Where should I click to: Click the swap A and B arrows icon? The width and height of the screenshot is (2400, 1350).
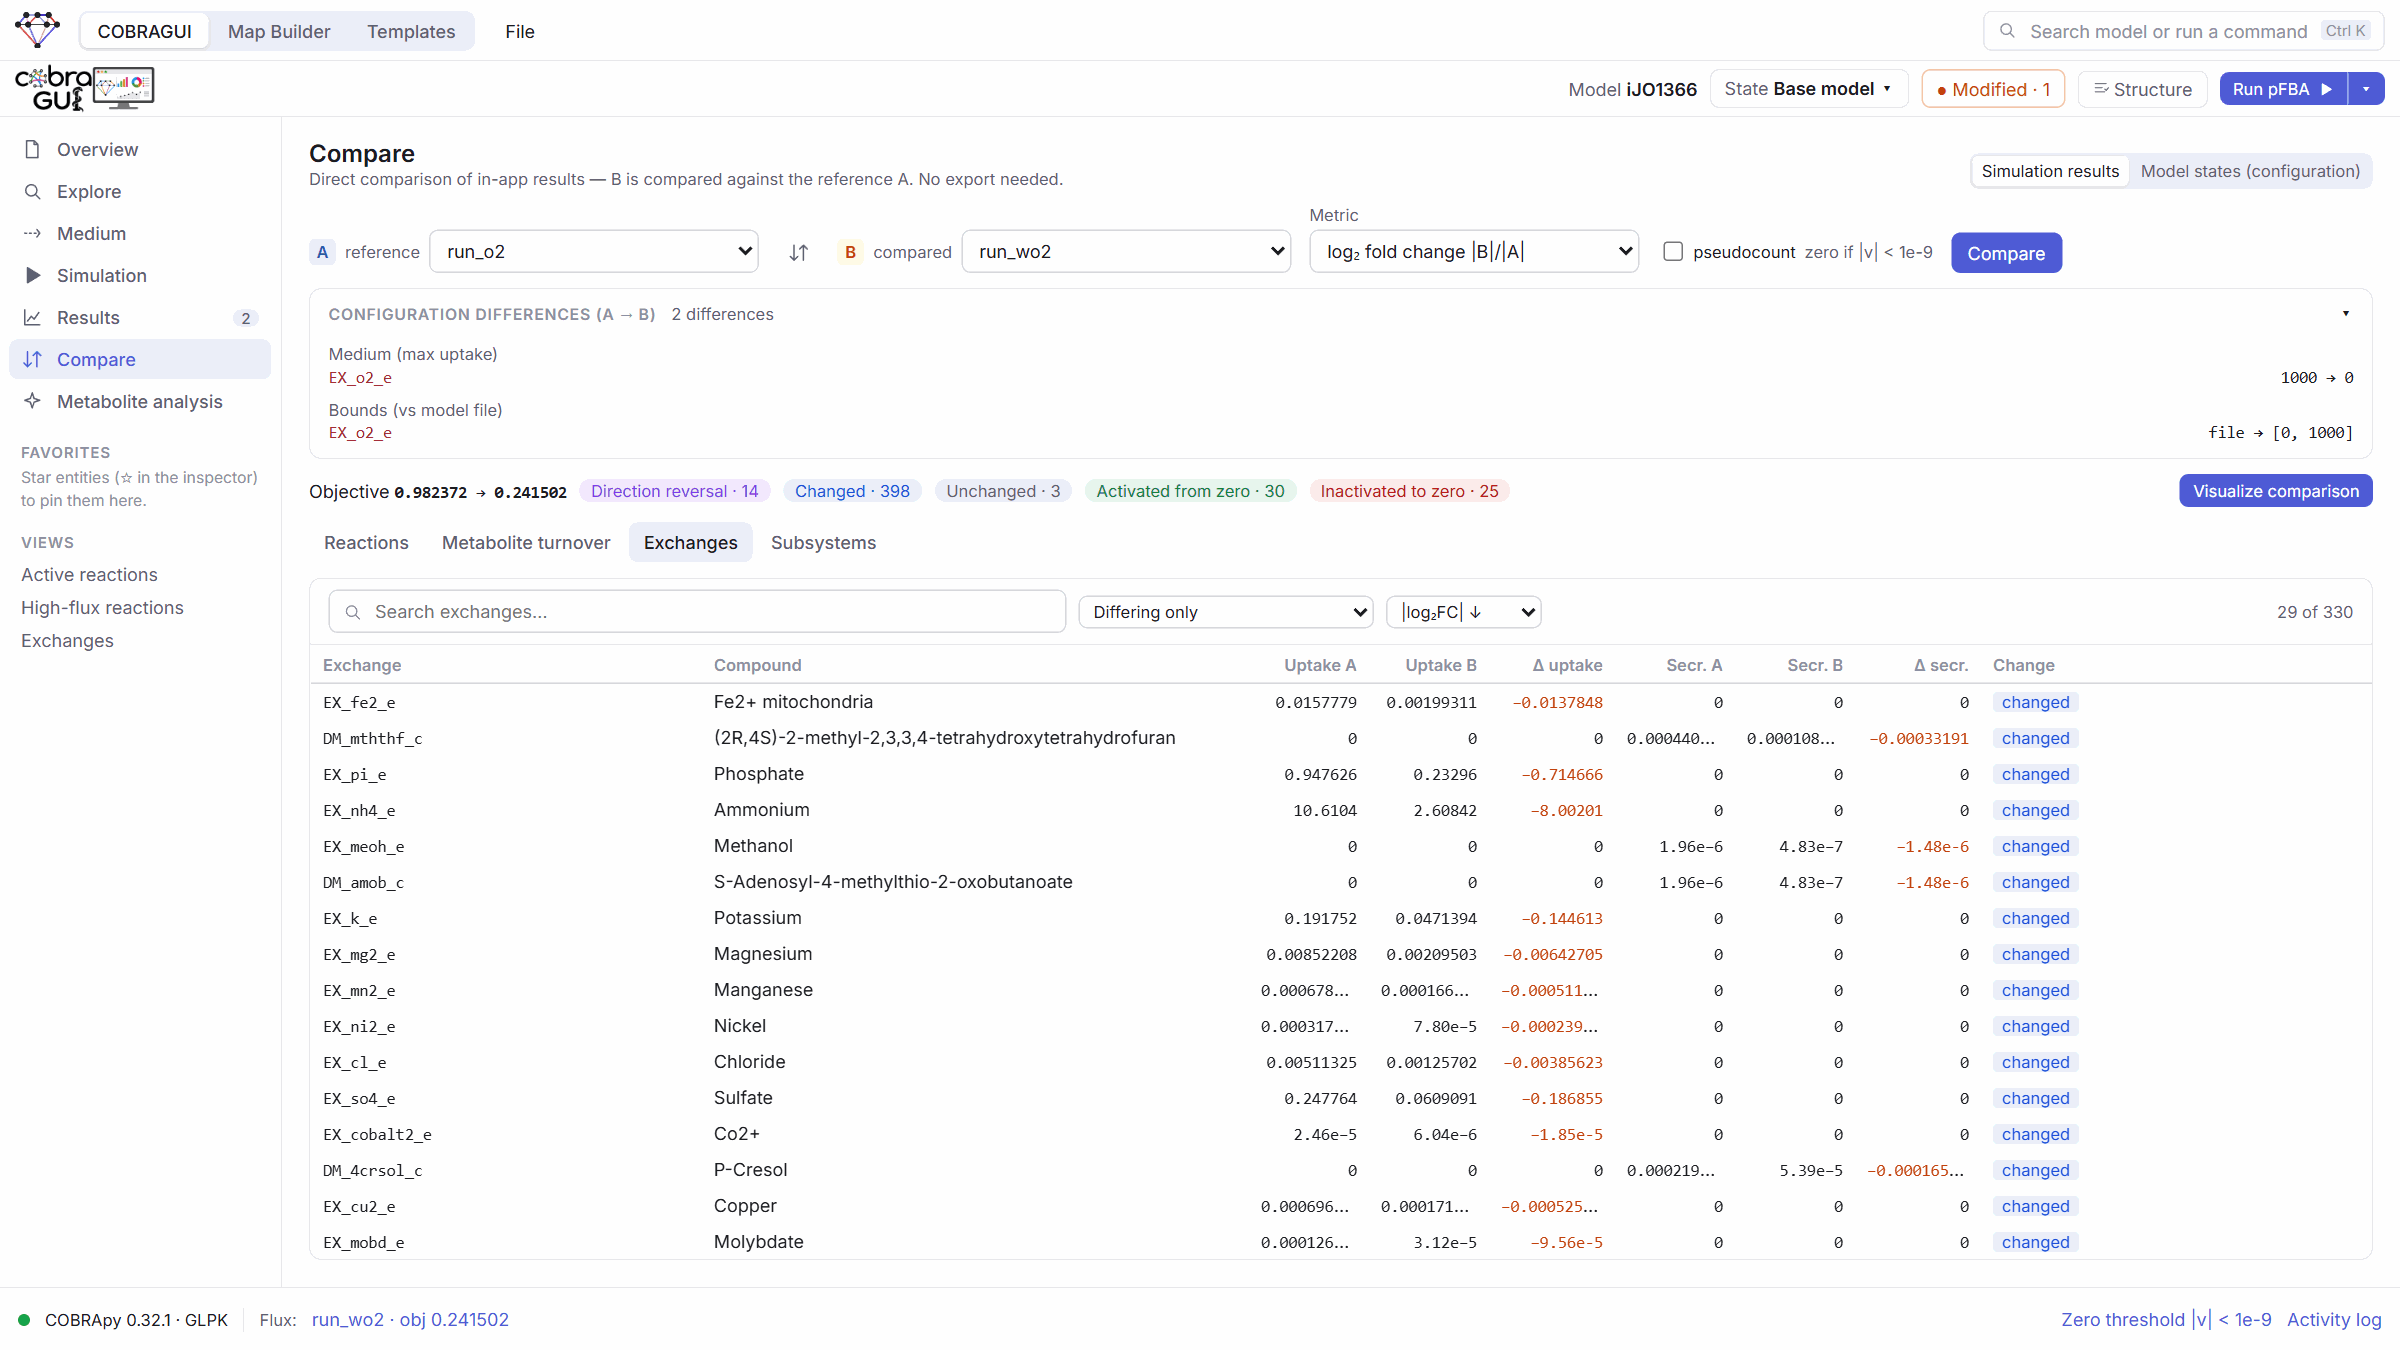coord(798,252)
